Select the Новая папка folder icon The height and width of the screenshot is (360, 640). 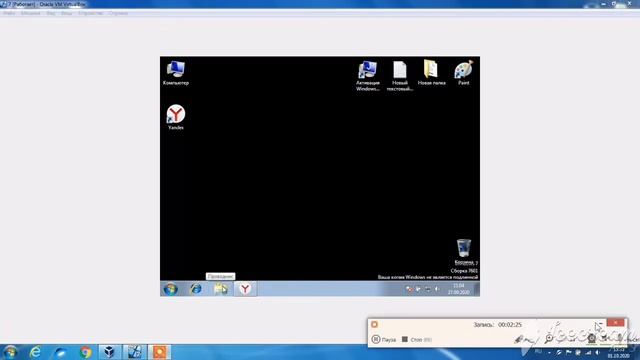click(x=431, y=73)
